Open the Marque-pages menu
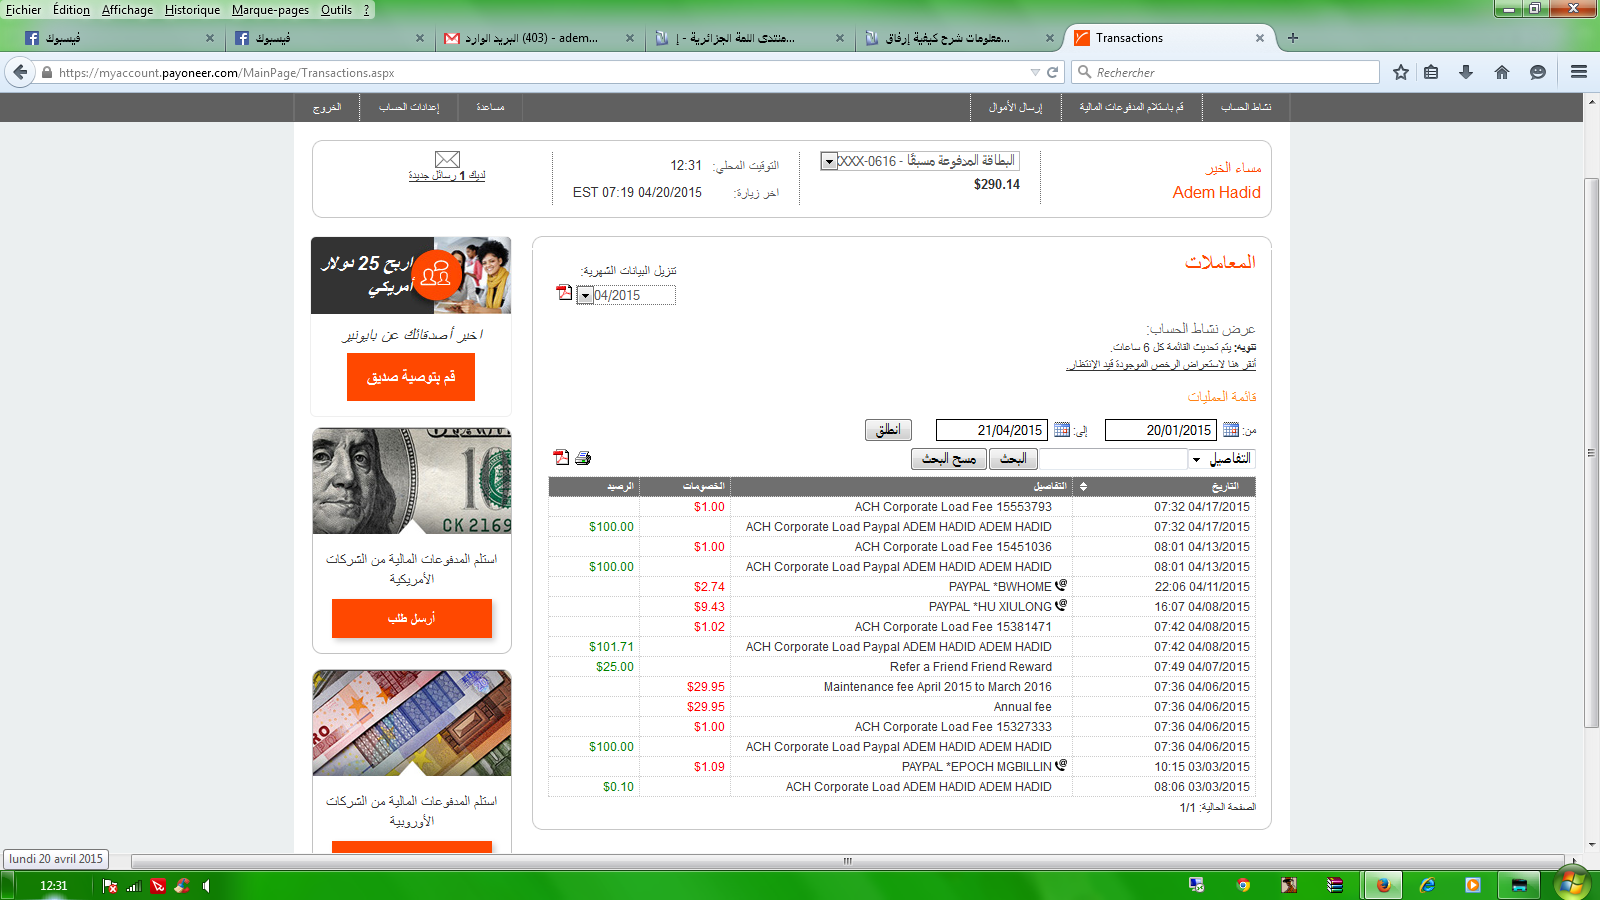The width and height of the screenshot is (1600, 900). pyautogui.click(x=270, y=10)
